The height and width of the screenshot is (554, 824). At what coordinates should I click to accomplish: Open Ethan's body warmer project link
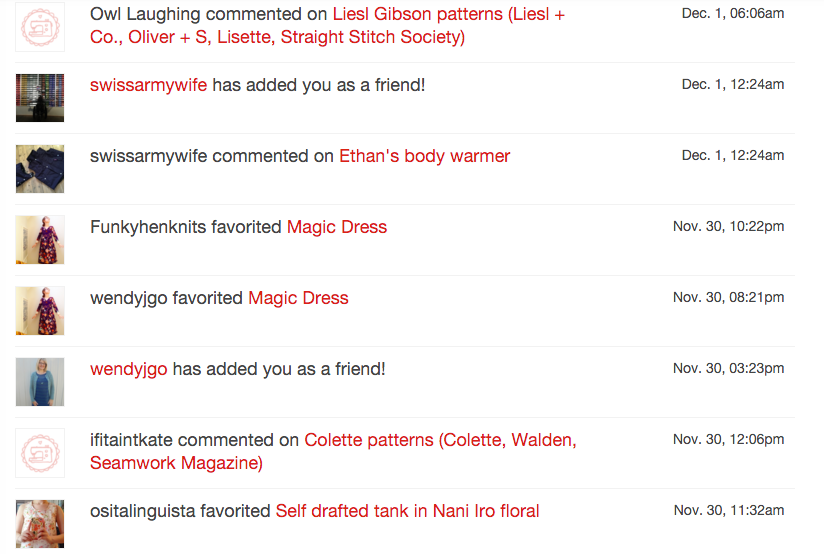tap(425, 156)
